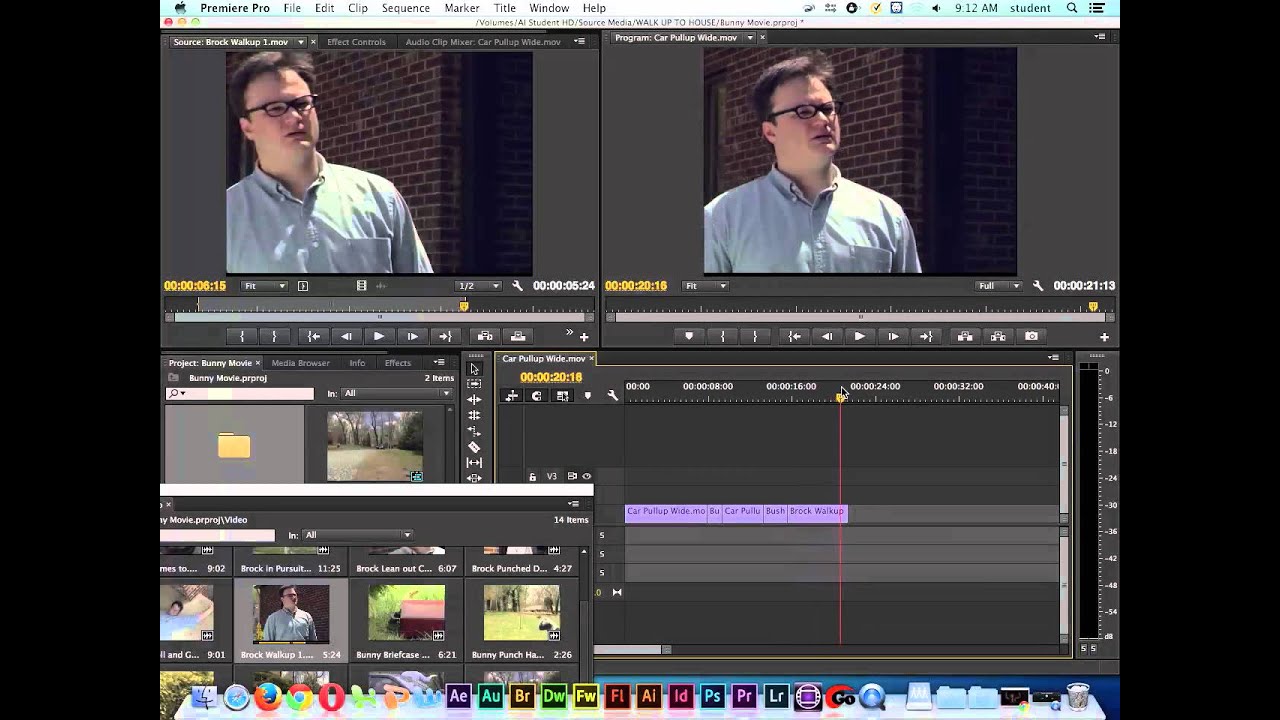Select the Razor tool
Screen dimensions: 1280x720
tap(474, 447)
